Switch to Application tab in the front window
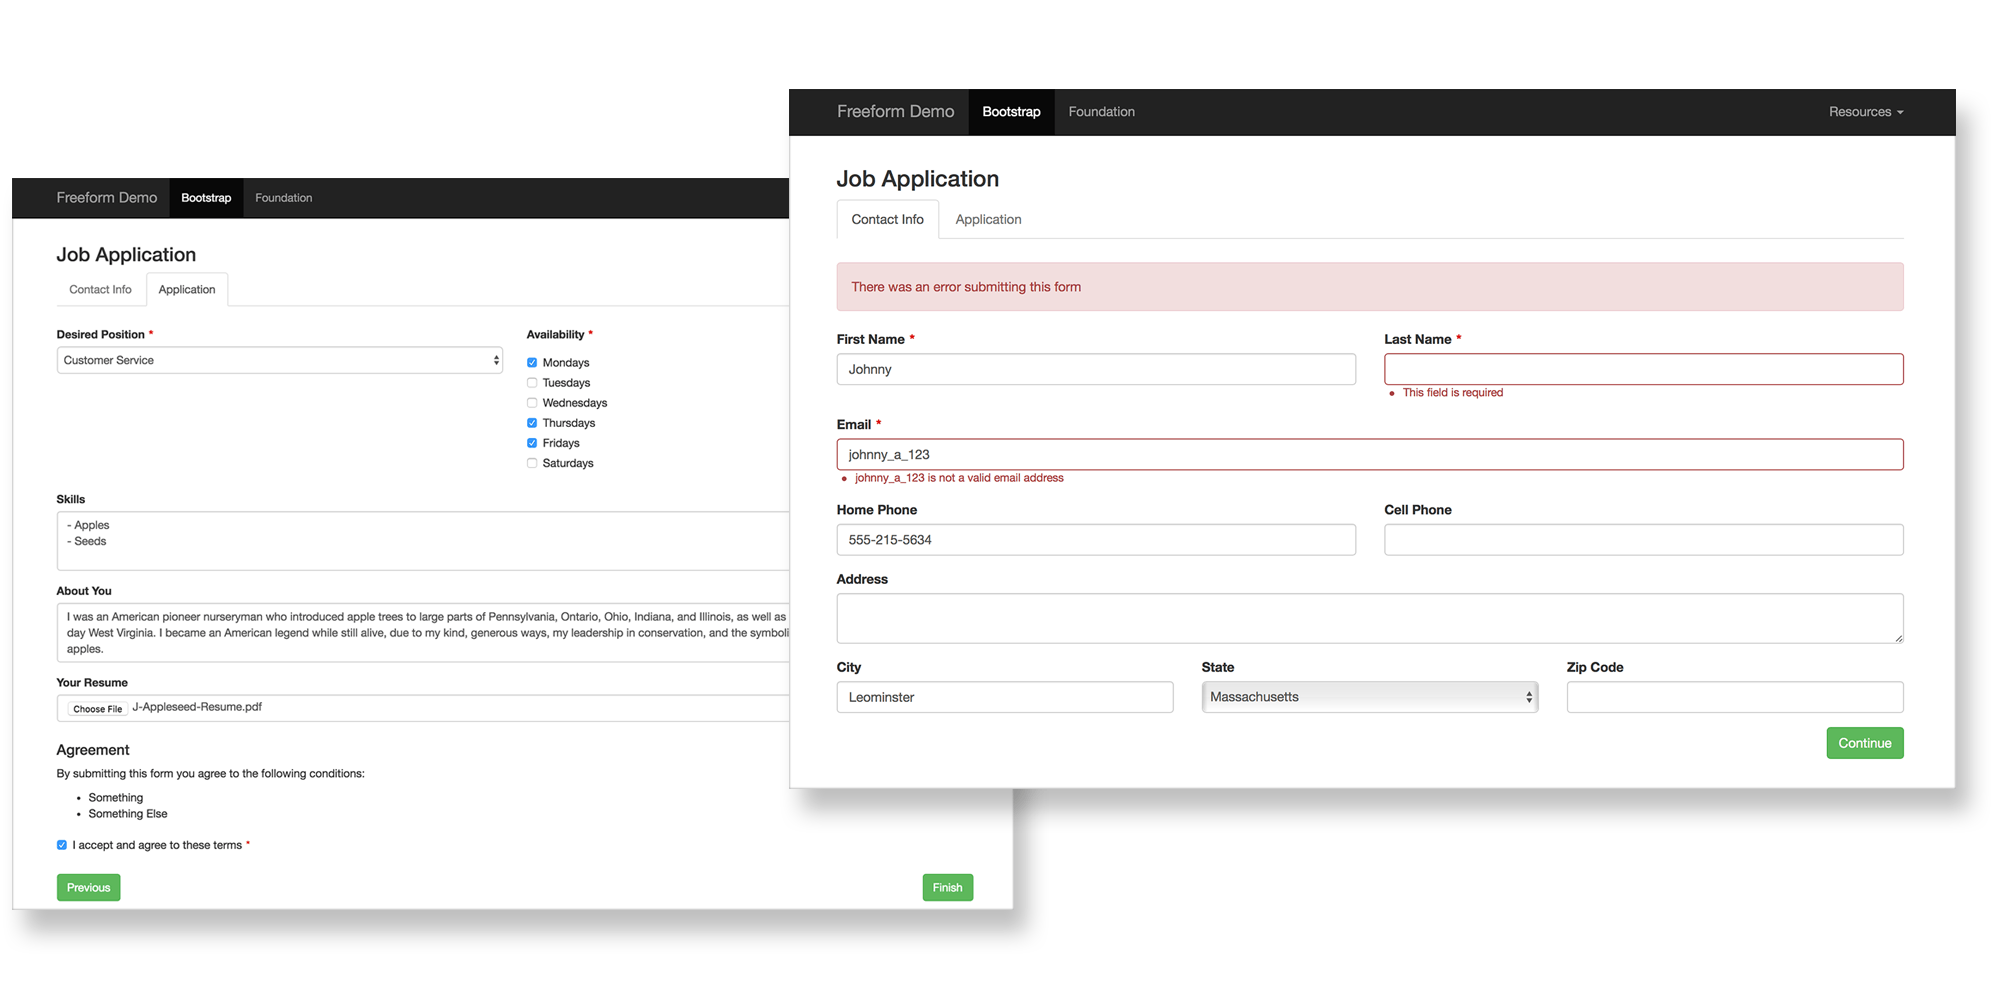This screenshot has height=1000, width=2000. 988,219
